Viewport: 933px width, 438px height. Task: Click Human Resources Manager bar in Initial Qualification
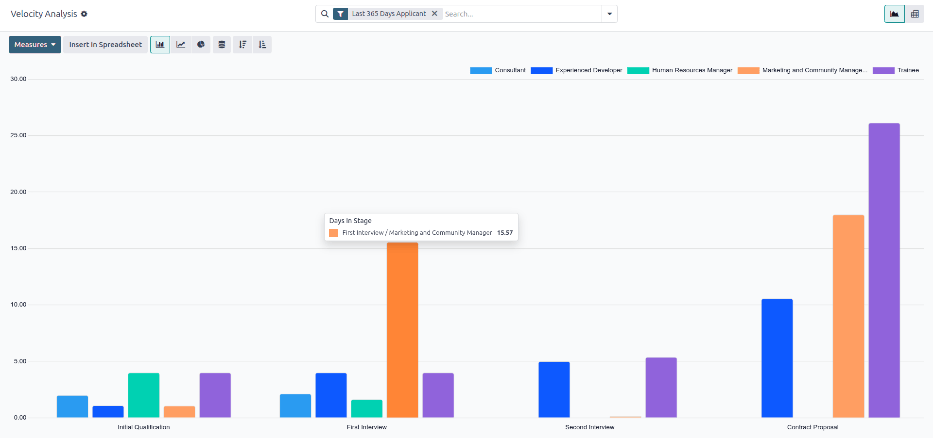pos(143,395)
